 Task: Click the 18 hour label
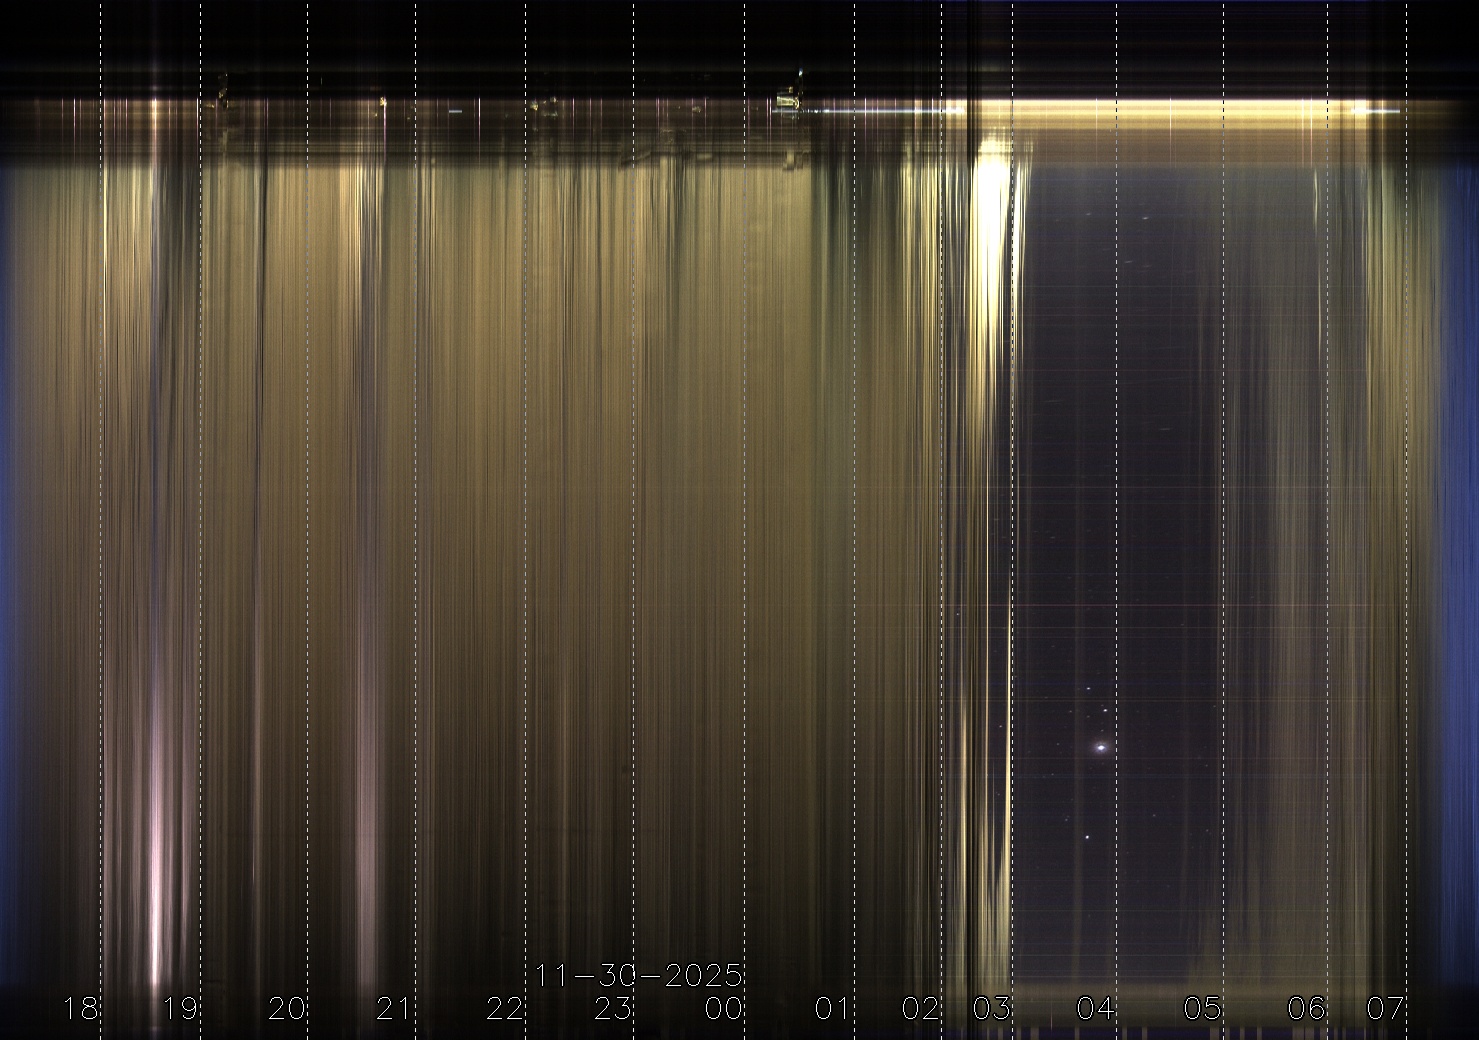pyautogui.click(x=81, y=1008)
